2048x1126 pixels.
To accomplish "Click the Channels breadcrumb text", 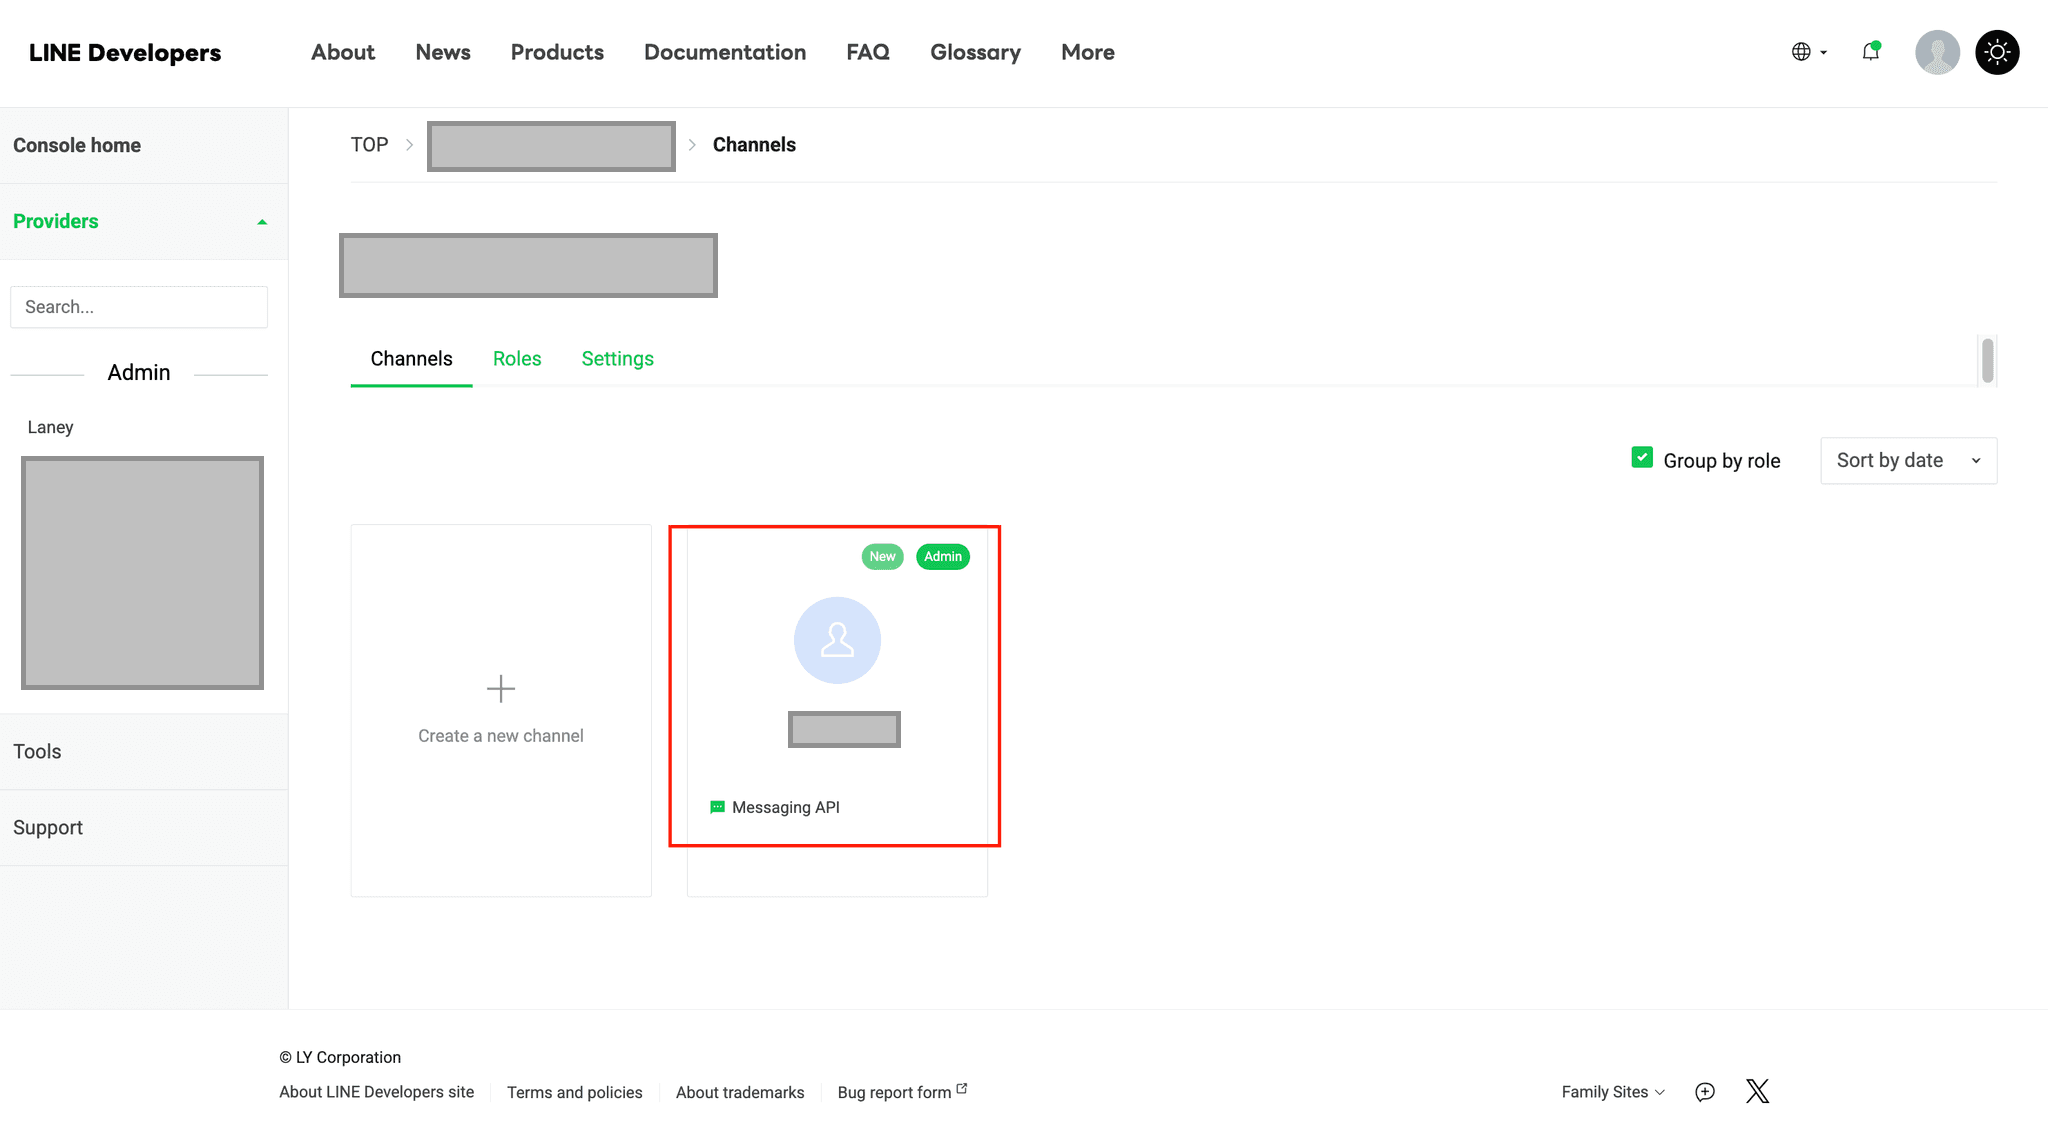I will 754,145.
